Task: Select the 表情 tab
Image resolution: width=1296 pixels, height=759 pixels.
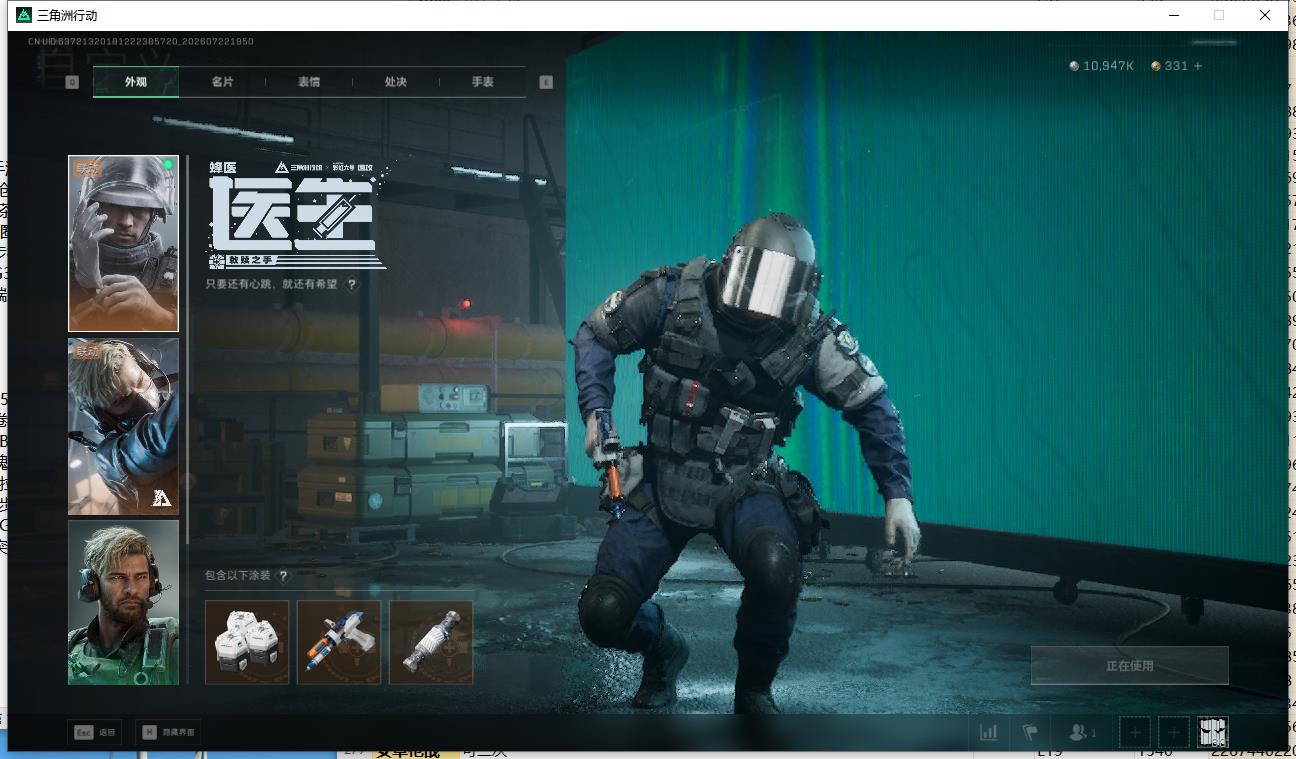Action: tap(309, 82)
